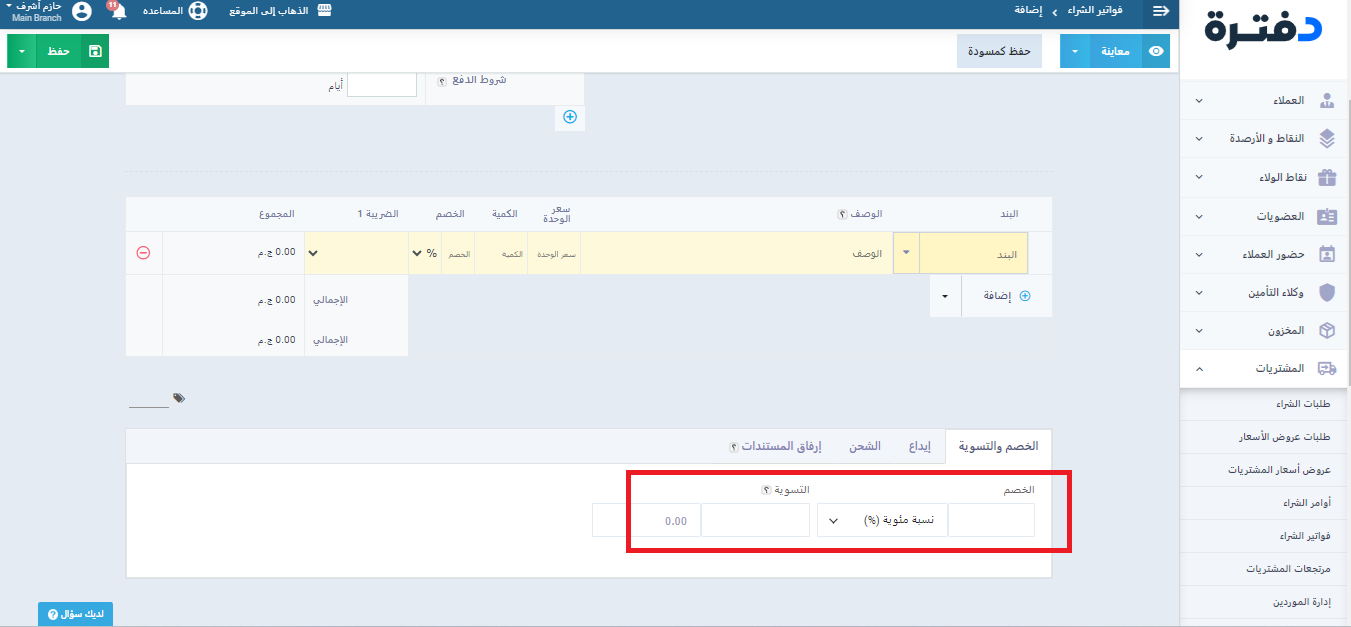Open dropdown next to إضافة button
Viewport: 1351px width, 627px height.
(x=945, y=296)
